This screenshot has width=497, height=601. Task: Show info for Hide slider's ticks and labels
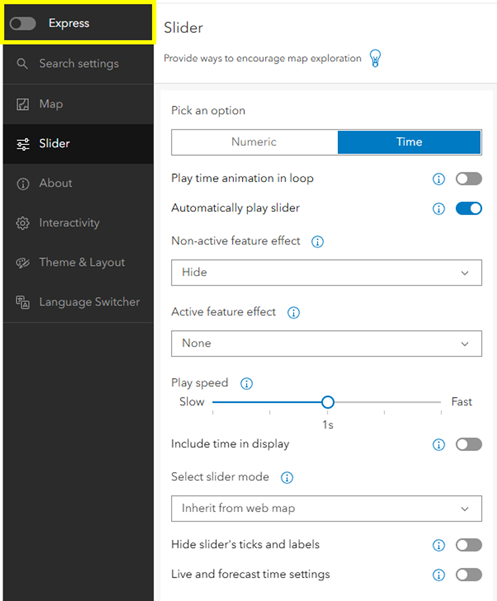pos(438,545)
